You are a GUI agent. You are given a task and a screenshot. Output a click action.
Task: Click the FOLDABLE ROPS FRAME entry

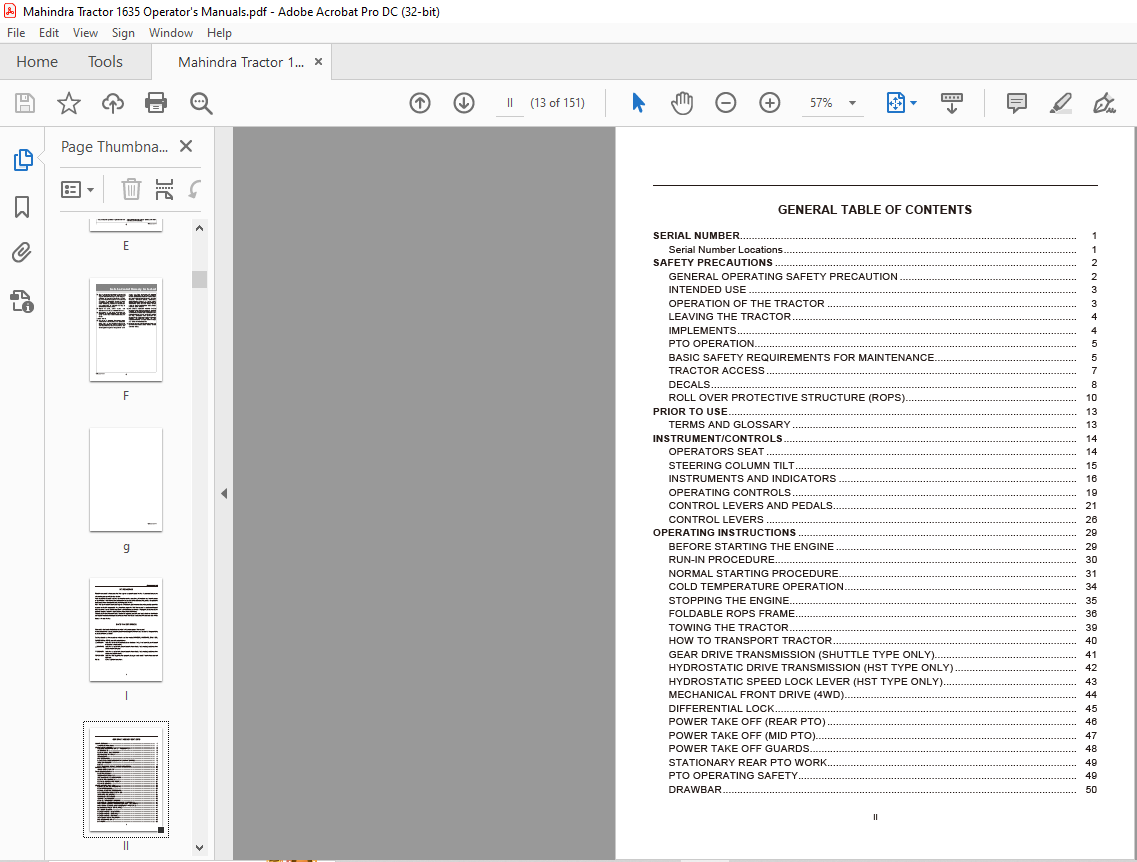882,613
